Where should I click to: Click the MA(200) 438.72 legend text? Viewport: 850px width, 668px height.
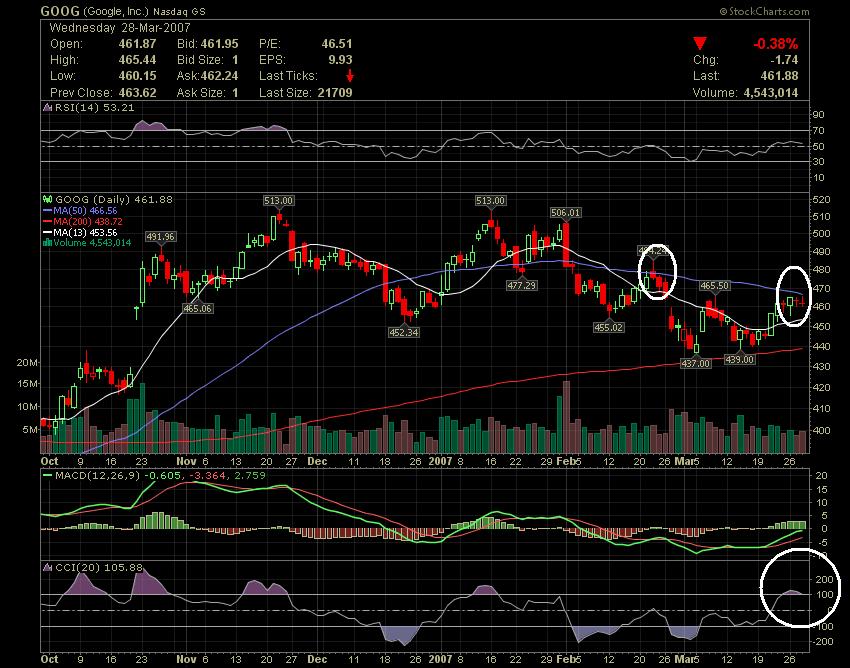tap(87, 222)
